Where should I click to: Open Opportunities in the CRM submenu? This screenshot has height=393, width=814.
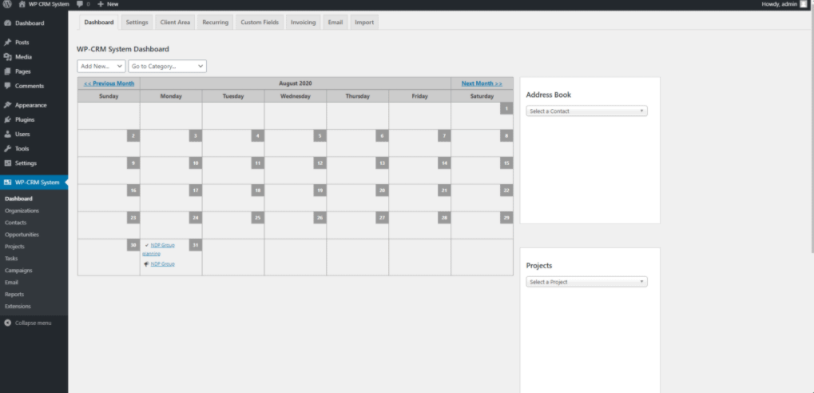click(22, 235)
